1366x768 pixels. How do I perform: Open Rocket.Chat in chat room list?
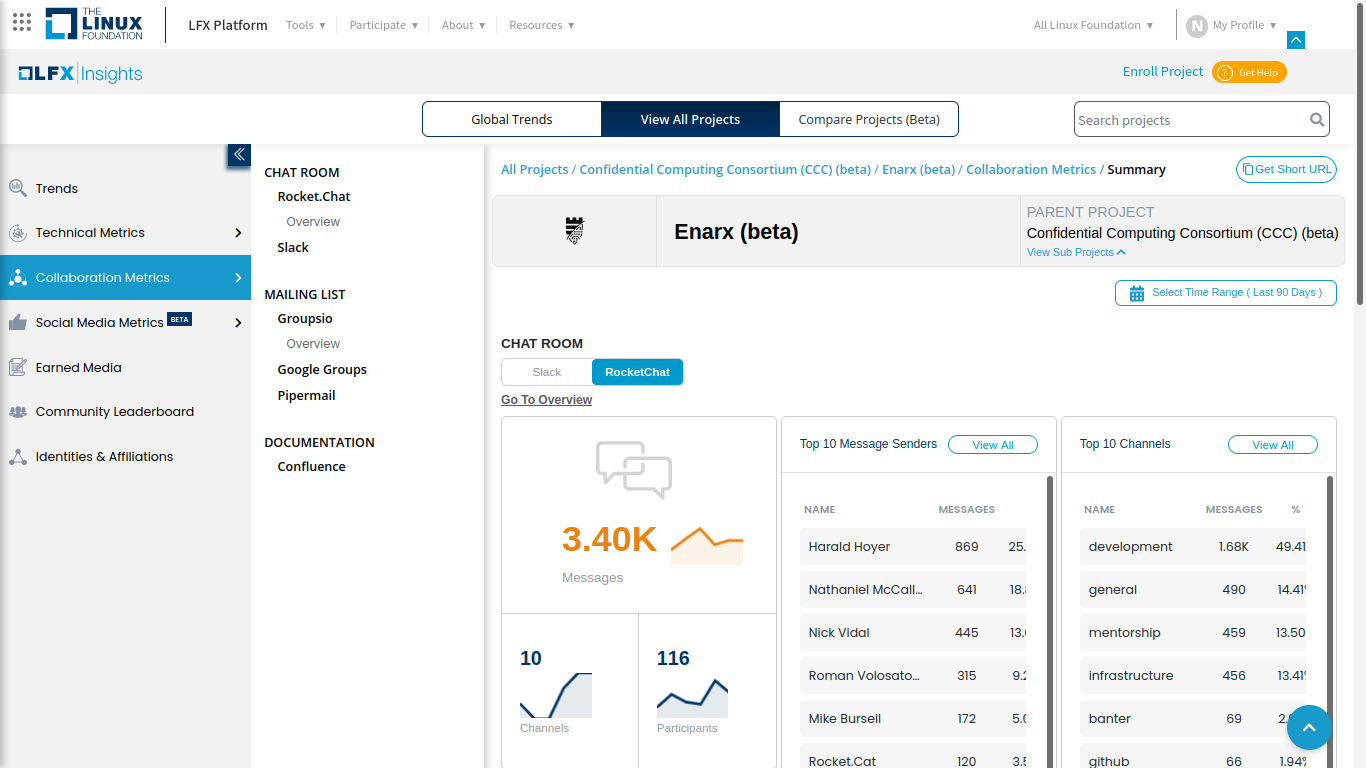[x=314, y=197]
